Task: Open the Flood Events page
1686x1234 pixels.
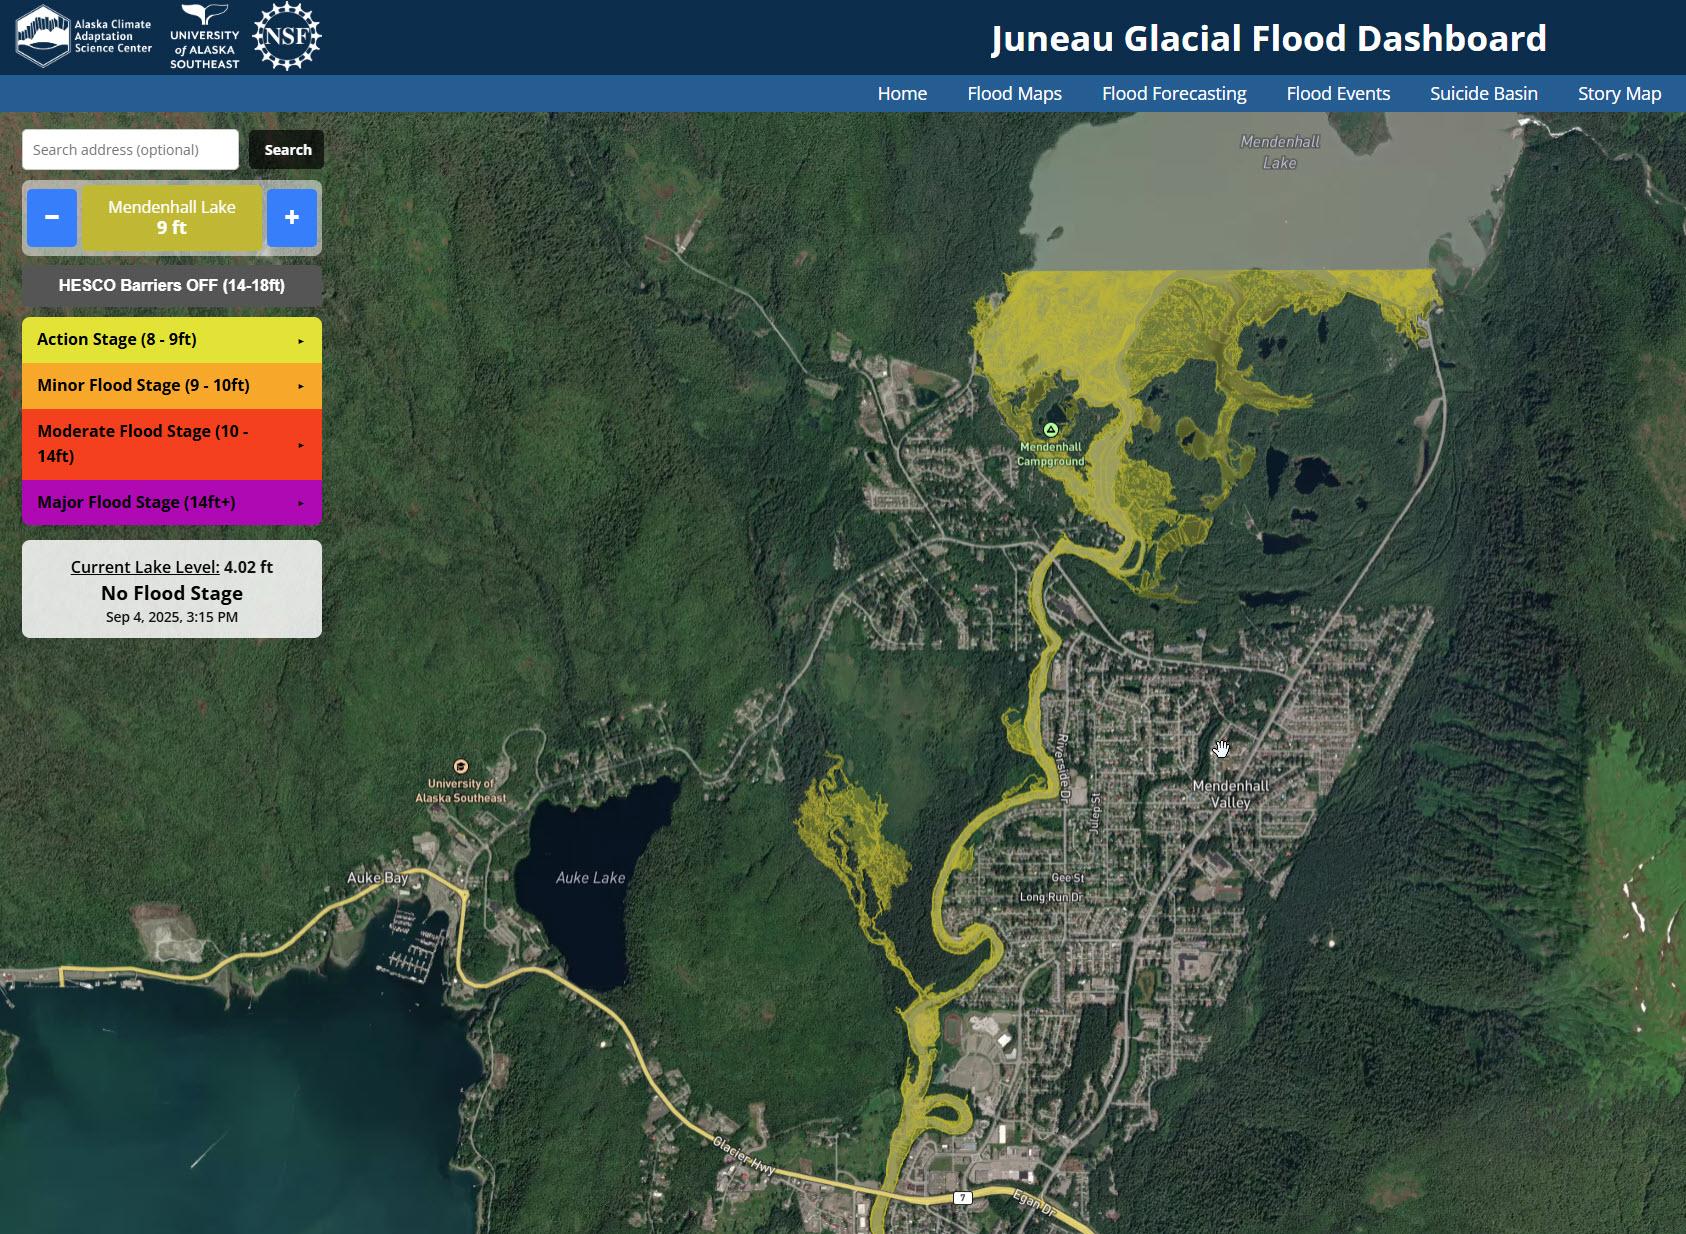Action: [1338, 94]
